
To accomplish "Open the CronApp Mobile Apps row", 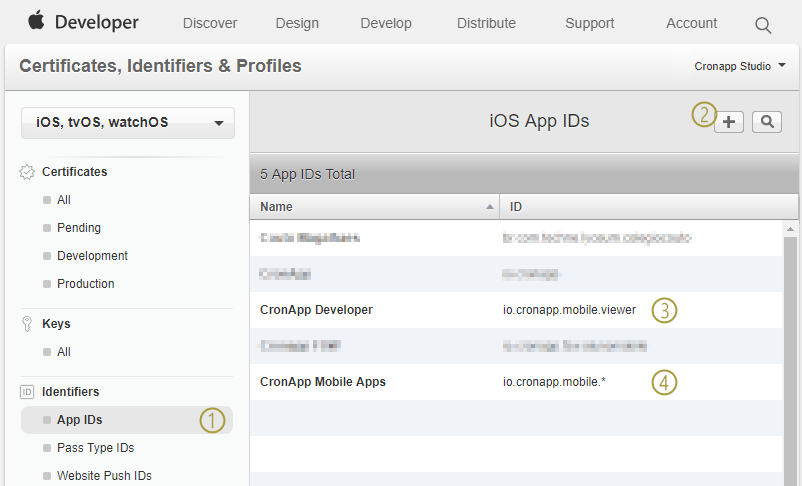I will click(x=516, y=382).
